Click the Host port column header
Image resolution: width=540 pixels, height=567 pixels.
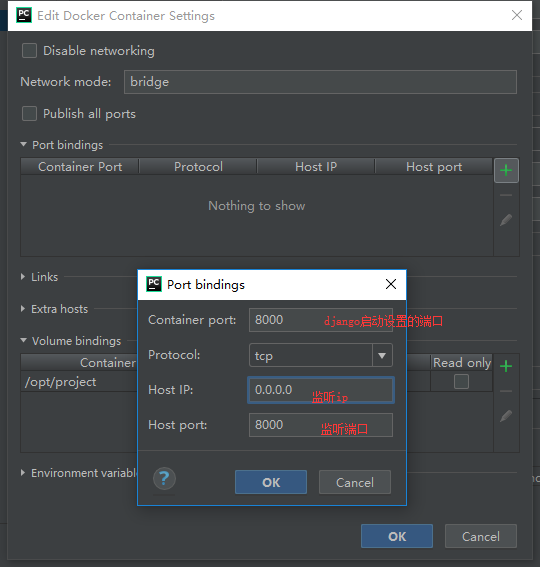pos(434,167)
